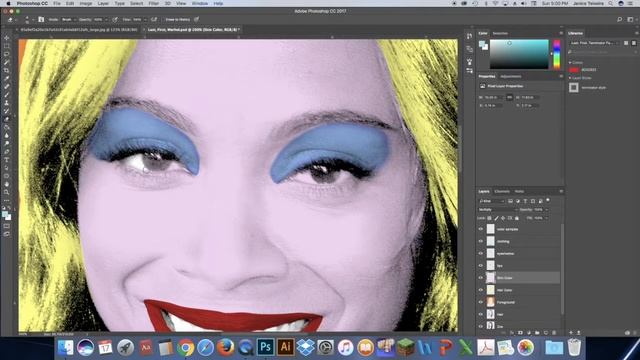
Task: Click the foreground/background color swatches in toolbar
Action: coord(7,216)
